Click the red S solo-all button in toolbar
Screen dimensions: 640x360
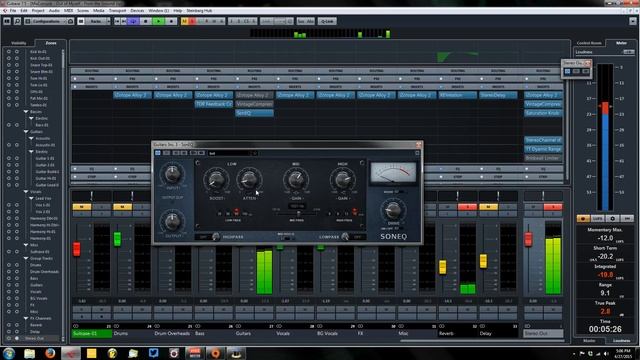(192, 21)
